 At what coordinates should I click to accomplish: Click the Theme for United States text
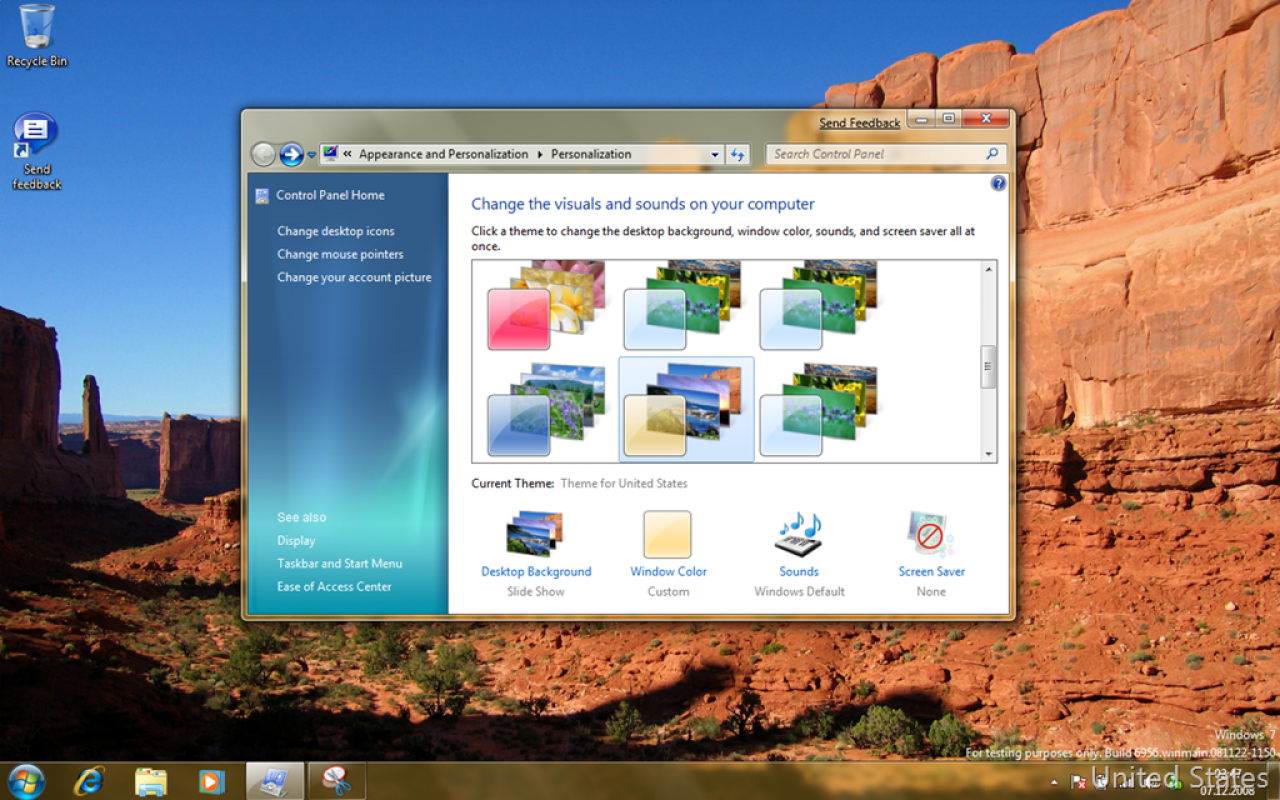point(624,483)
